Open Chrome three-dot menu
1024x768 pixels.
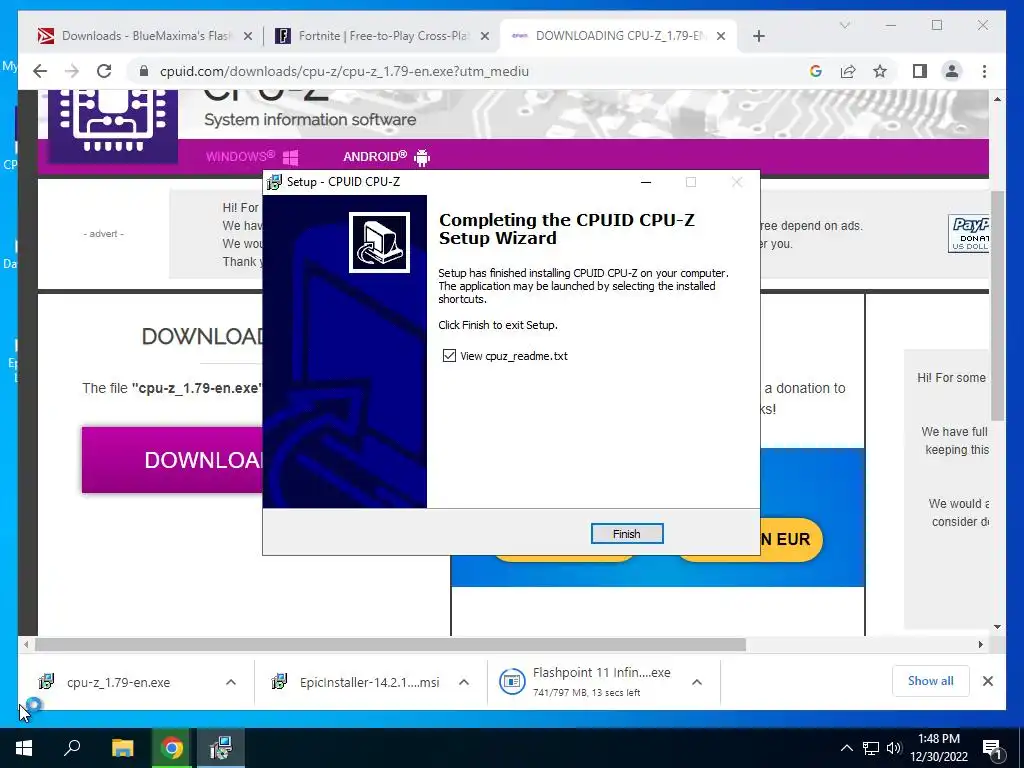click(984, 71)
